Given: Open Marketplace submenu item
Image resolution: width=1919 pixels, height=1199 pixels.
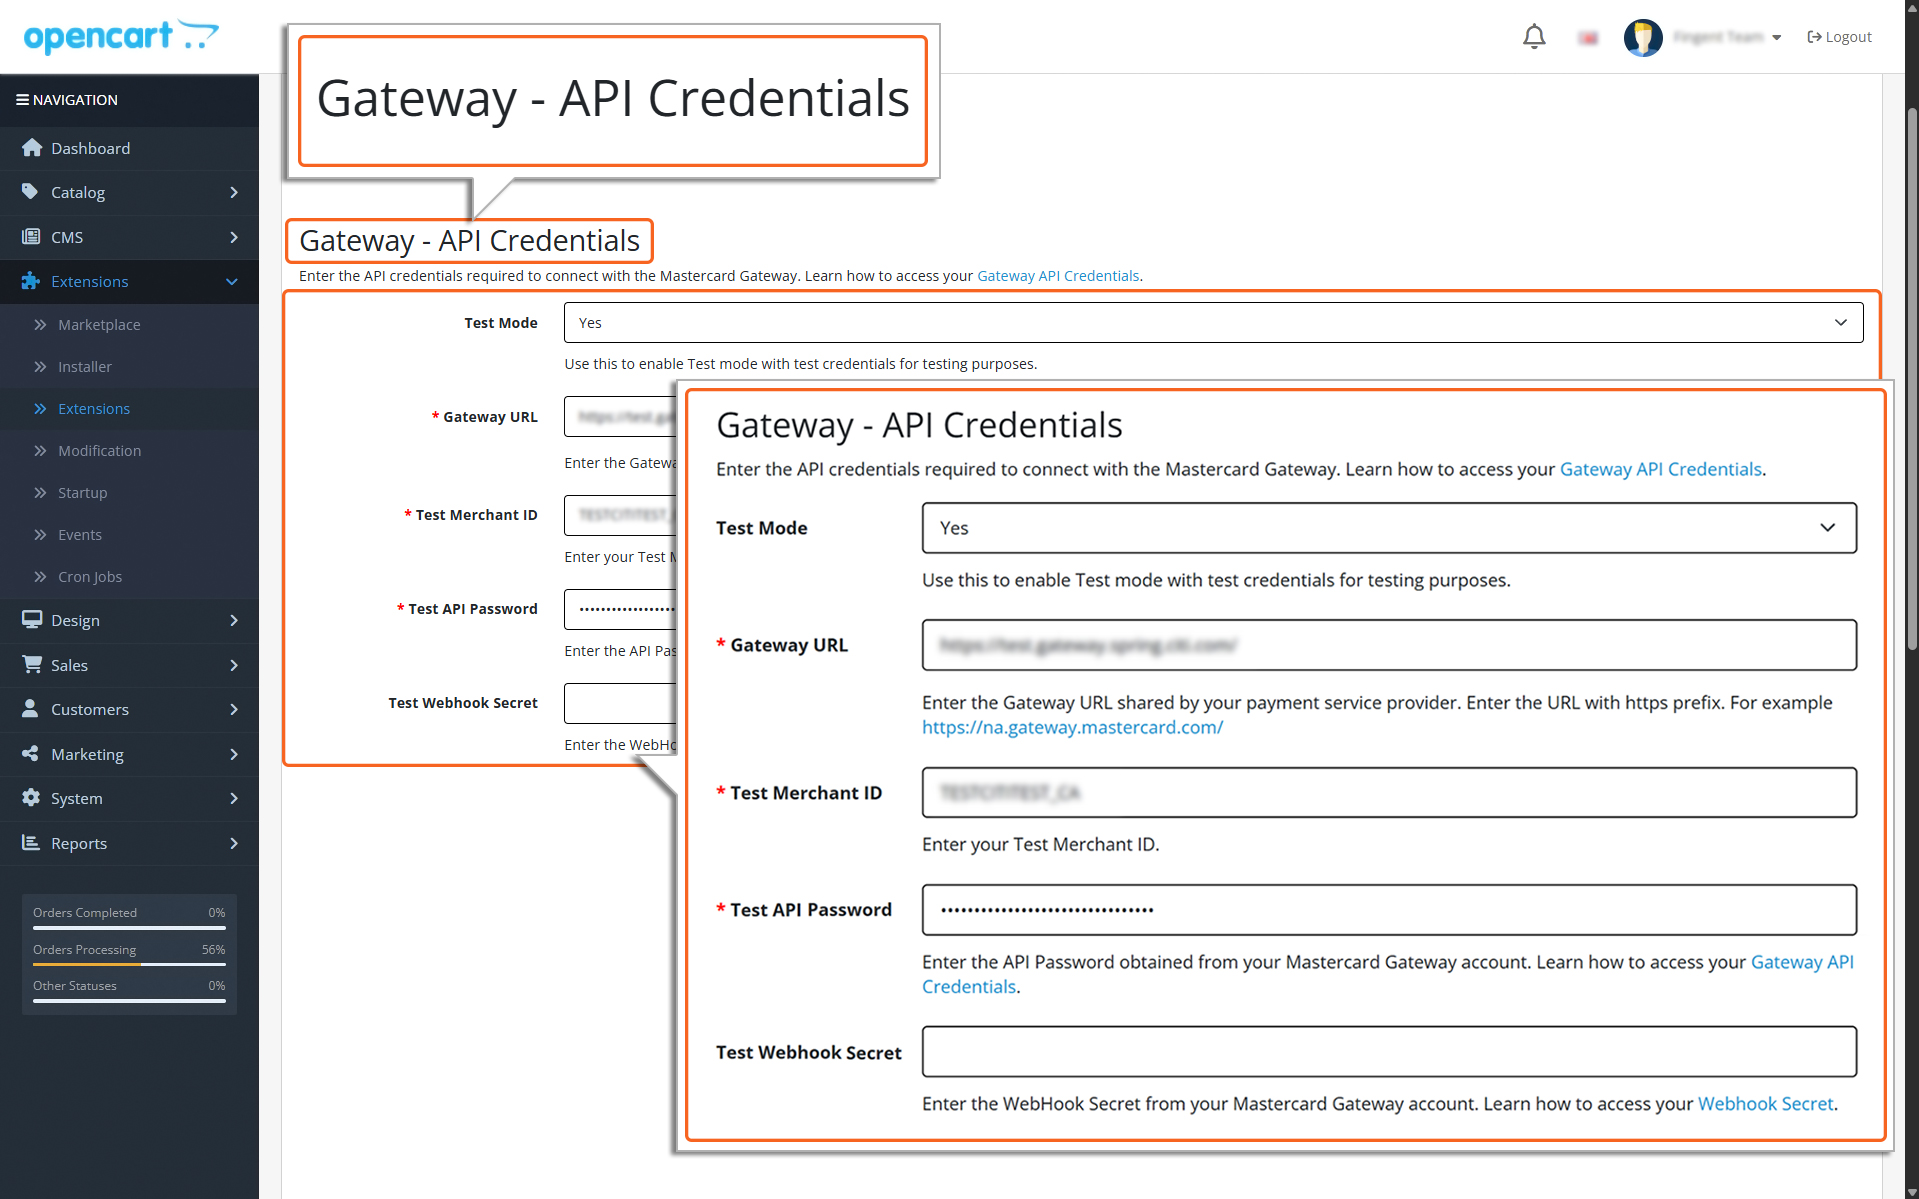Looking at the screenshot, I should [129, 325].
